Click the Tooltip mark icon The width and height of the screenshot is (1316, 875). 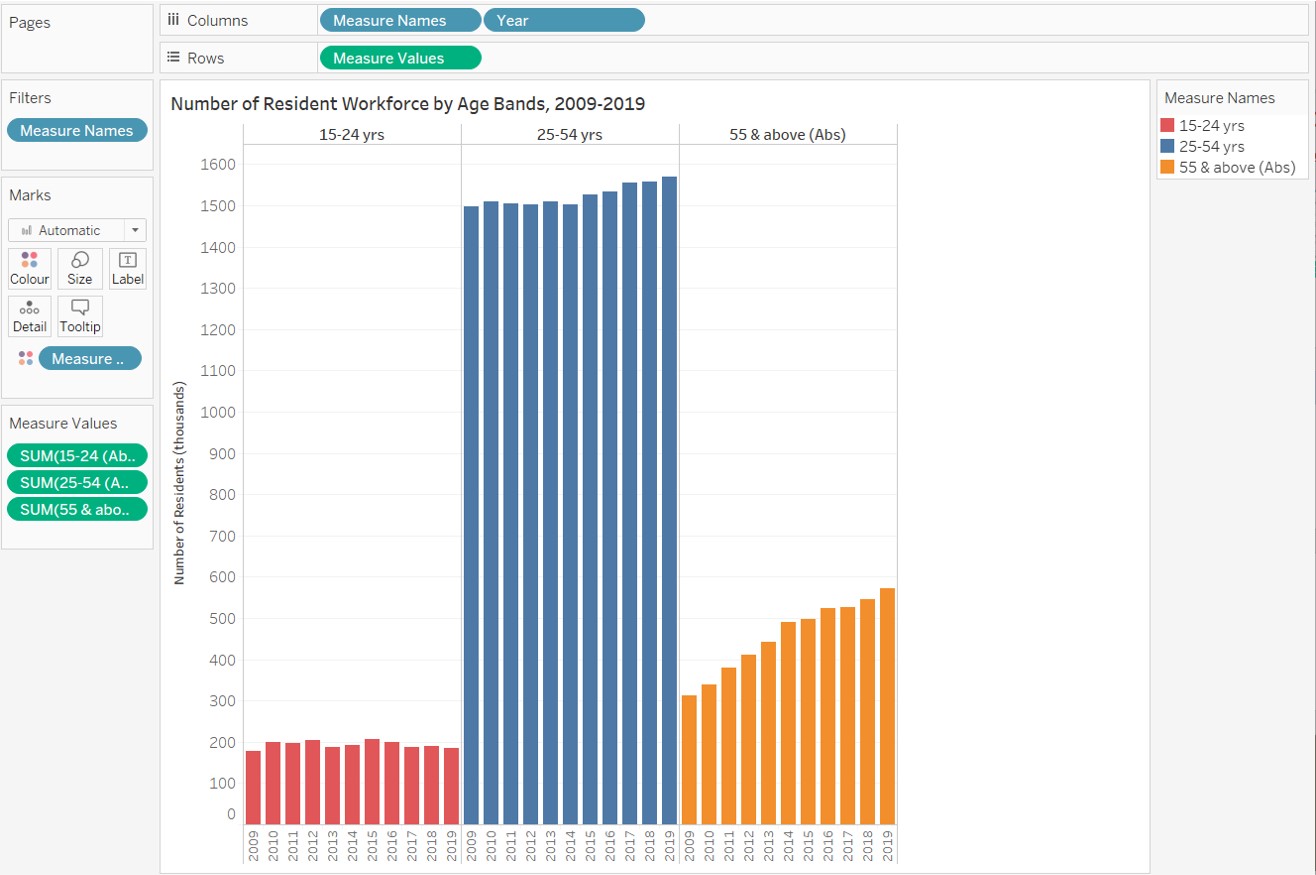click(79, 315)
